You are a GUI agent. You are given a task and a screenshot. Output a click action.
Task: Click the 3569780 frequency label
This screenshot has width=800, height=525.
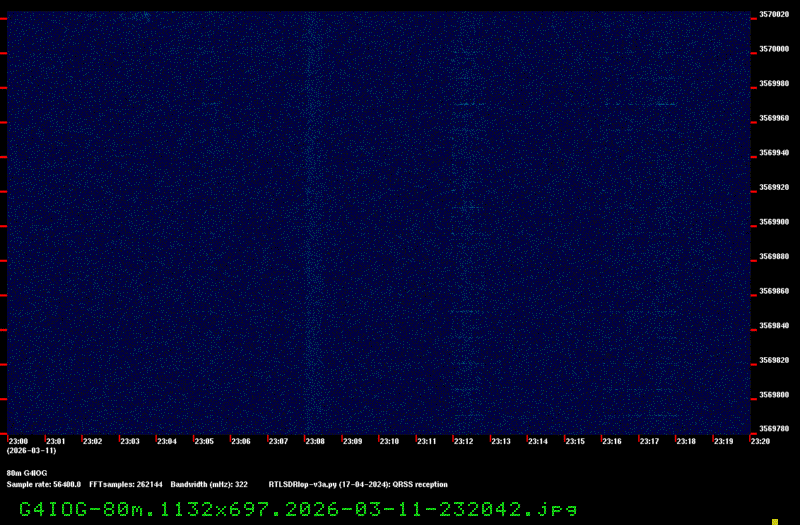pyautogui.click(x=774, y=429)
